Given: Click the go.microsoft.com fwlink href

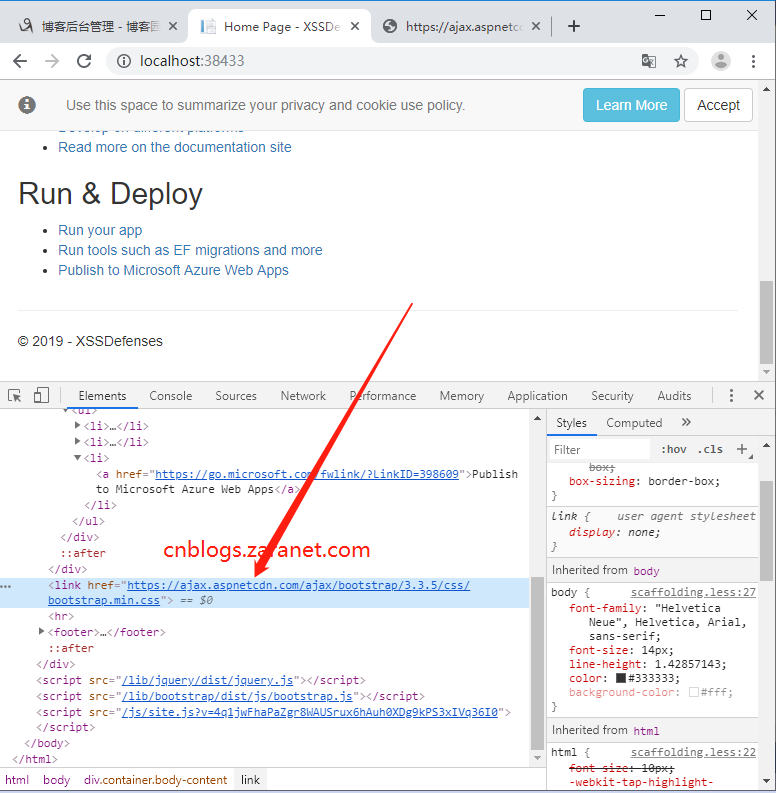Looking at the screenshot, I should click(307, 474).
